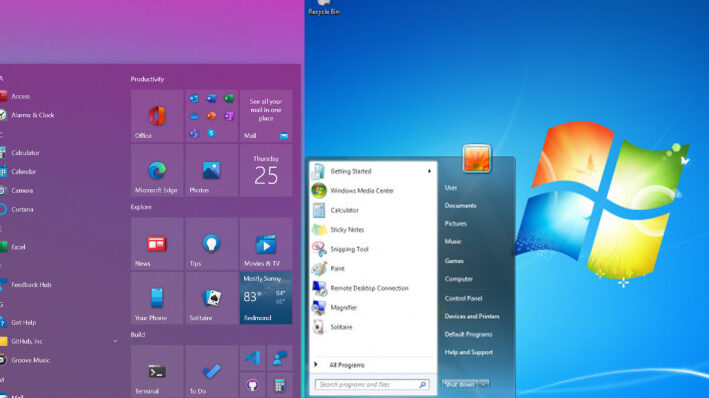Open the small Calculator tile under Build

[279, 385]
